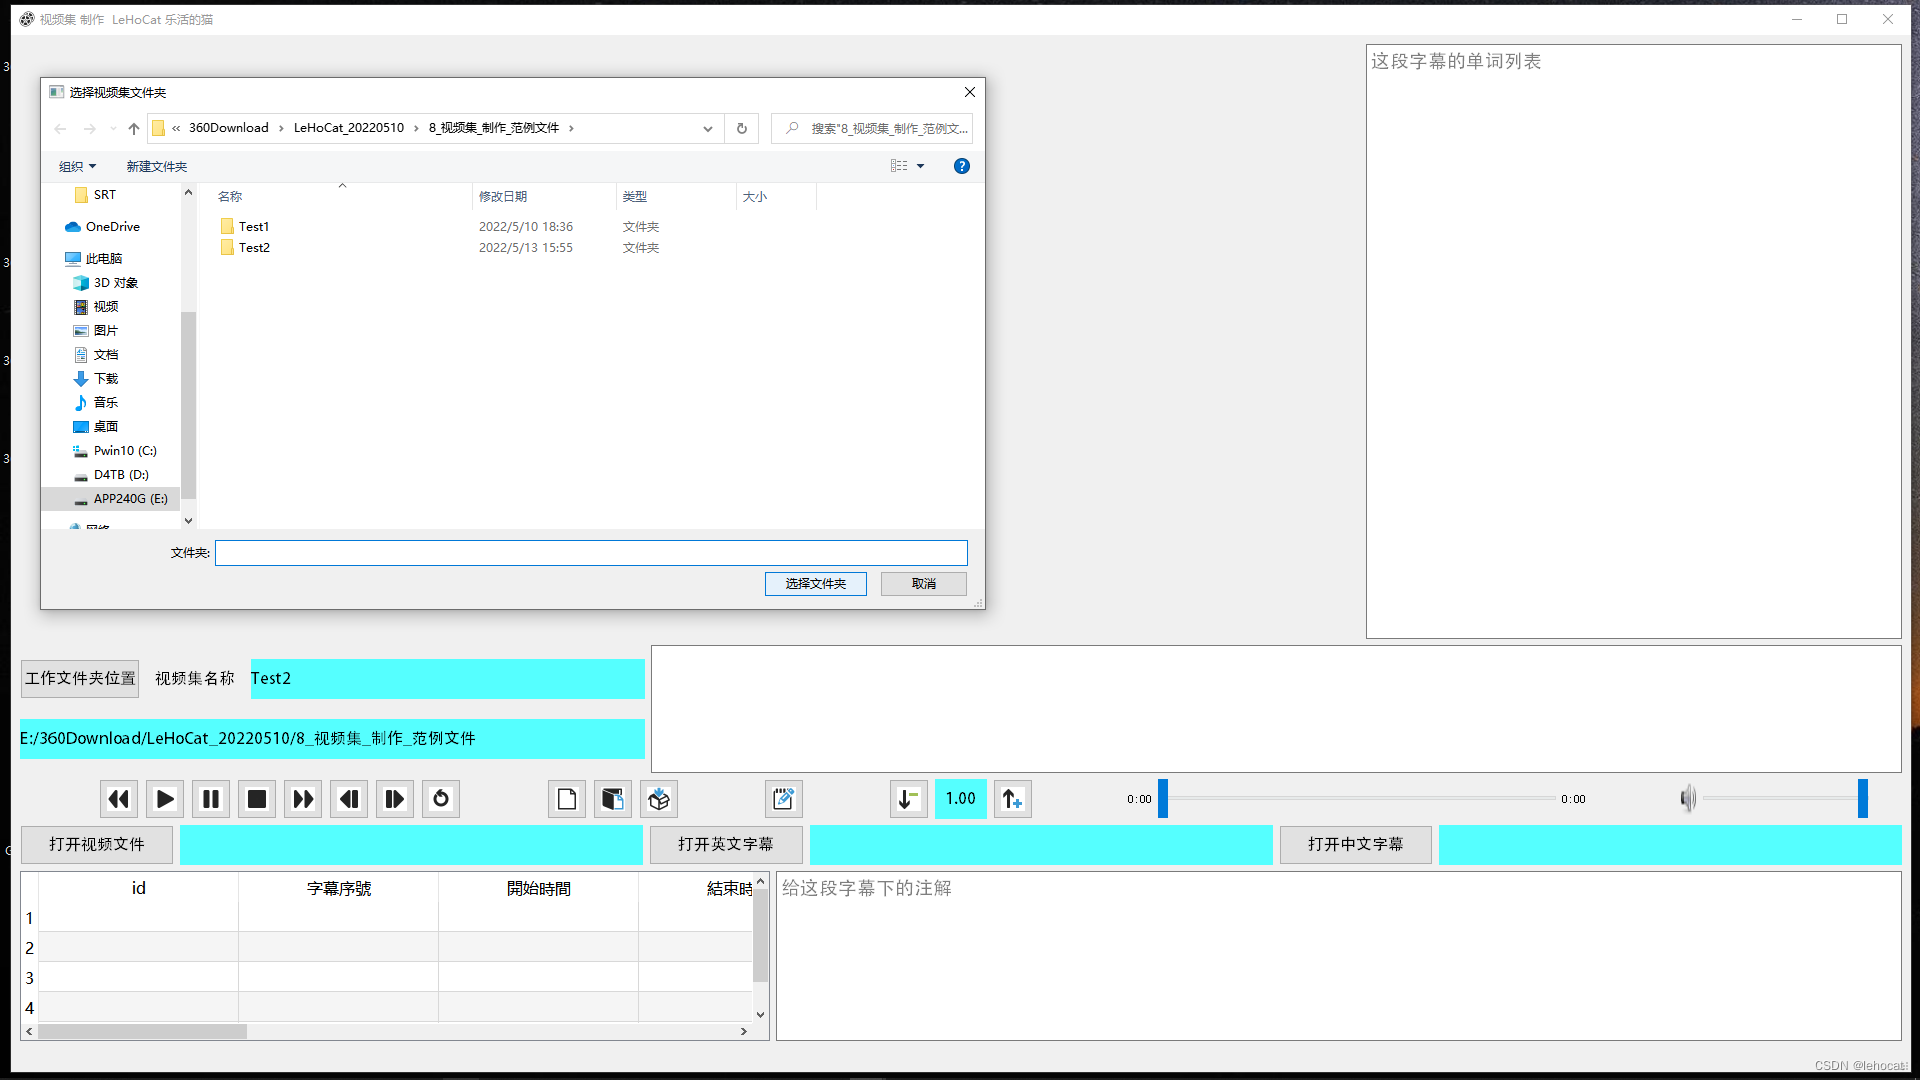The width and height of the screenshot is (1920, 1080).
Task: Decrease playback speed with down arrow
Action: (908, 799)
